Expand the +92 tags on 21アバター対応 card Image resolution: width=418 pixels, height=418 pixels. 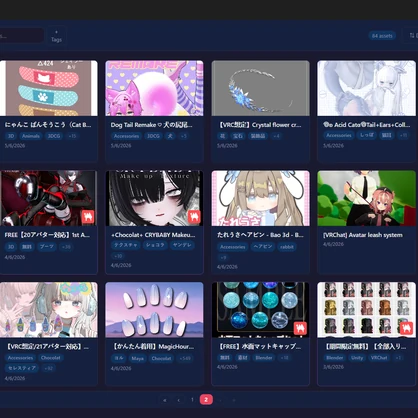[49, 368]
